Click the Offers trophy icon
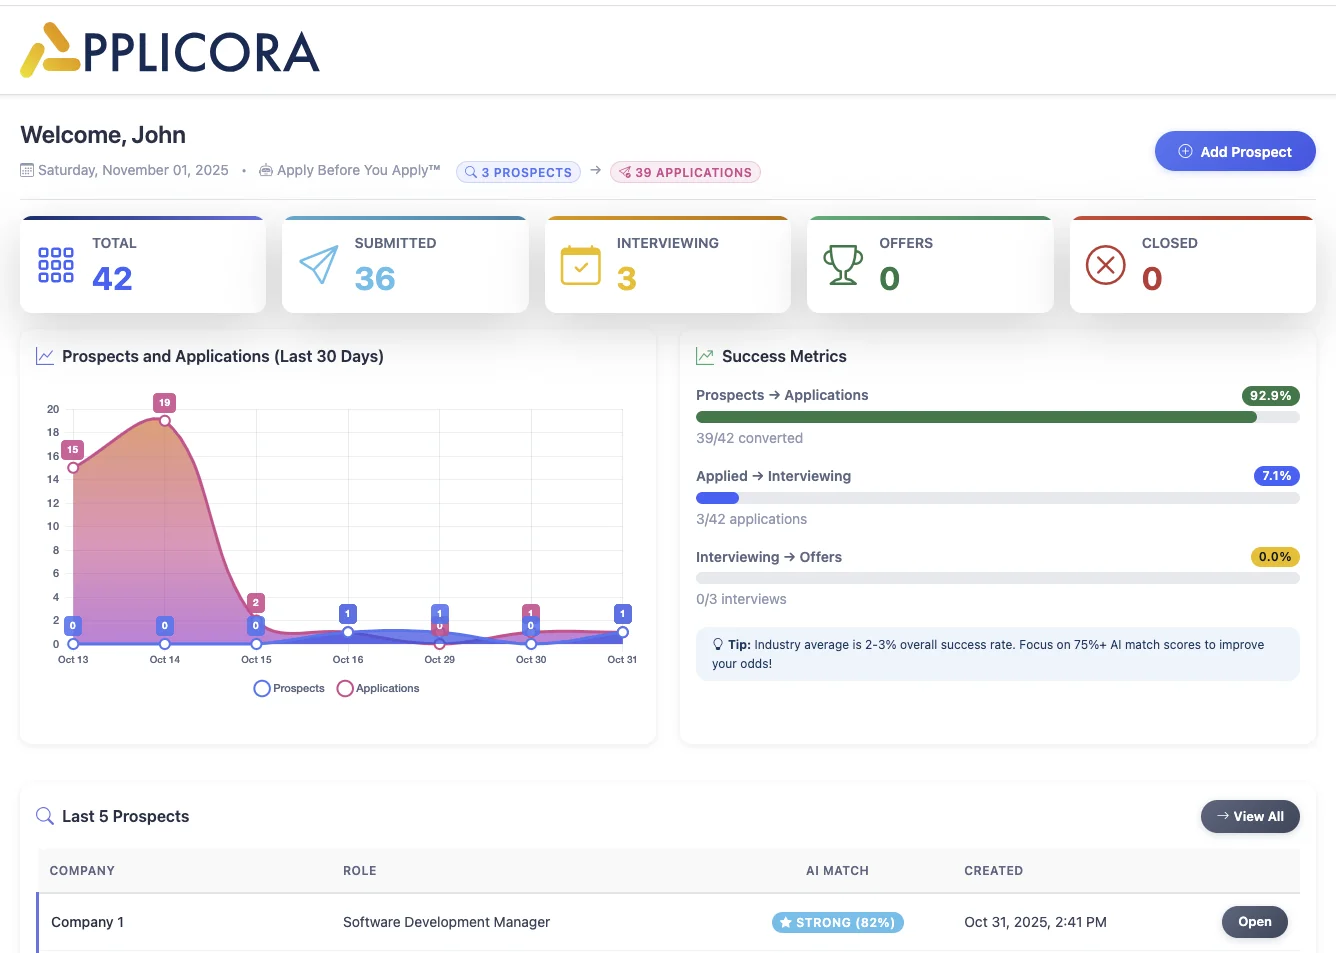This screenshot has width=1336, height=953. [843, 265]
